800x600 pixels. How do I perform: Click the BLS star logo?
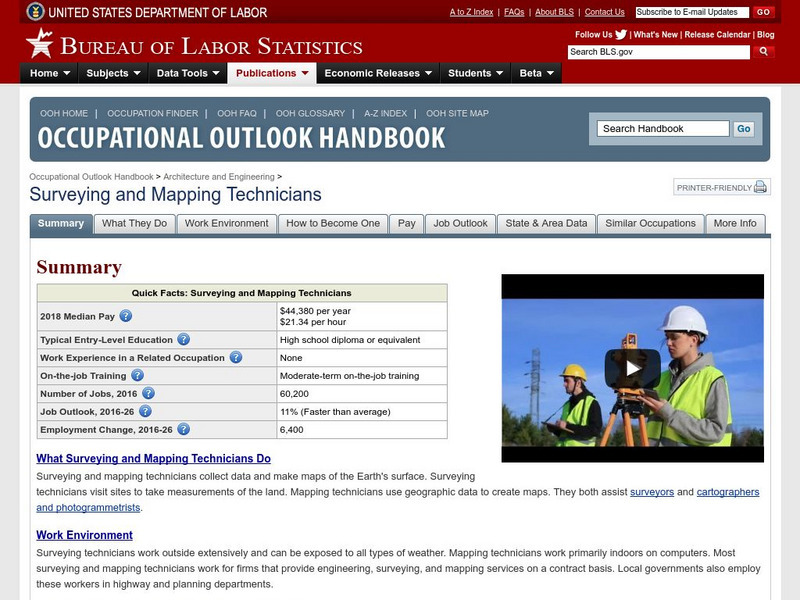point(40,43)
